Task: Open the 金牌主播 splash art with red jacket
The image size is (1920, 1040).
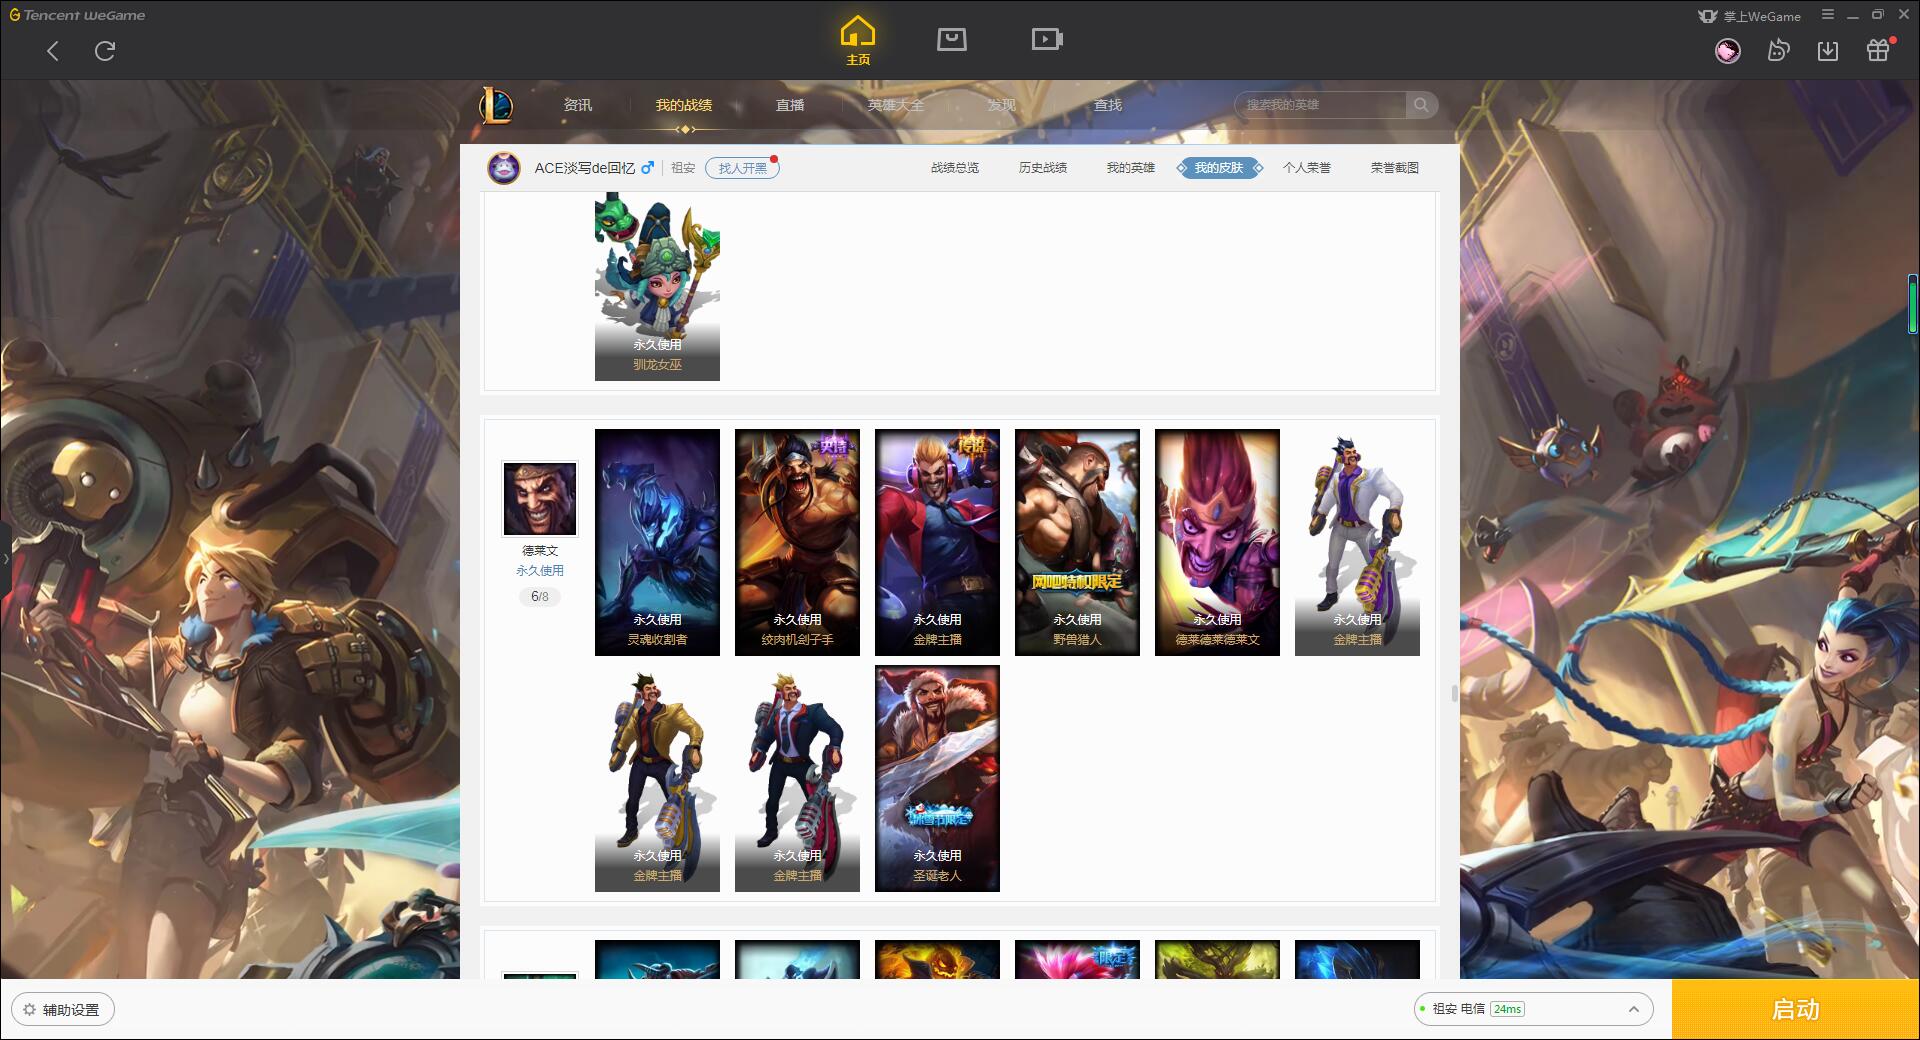Action: [937, 542]
